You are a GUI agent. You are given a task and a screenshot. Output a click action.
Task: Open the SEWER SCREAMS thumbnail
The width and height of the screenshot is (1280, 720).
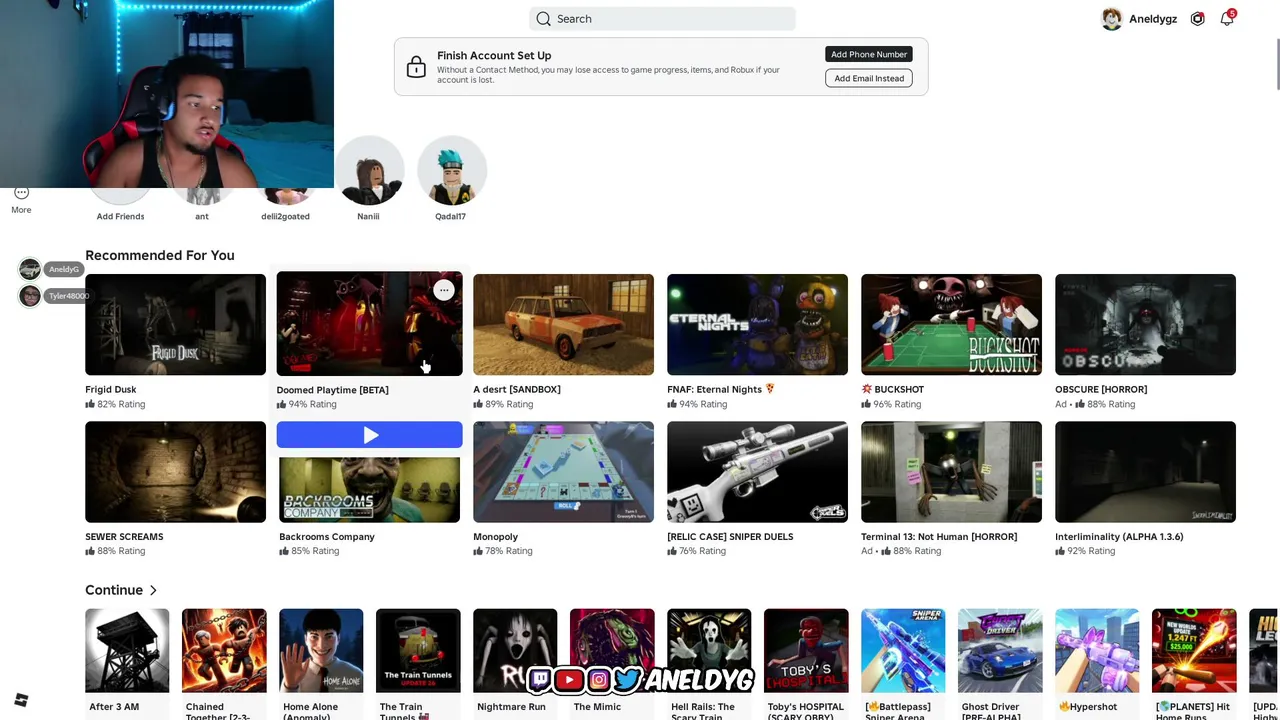point(175,471)
